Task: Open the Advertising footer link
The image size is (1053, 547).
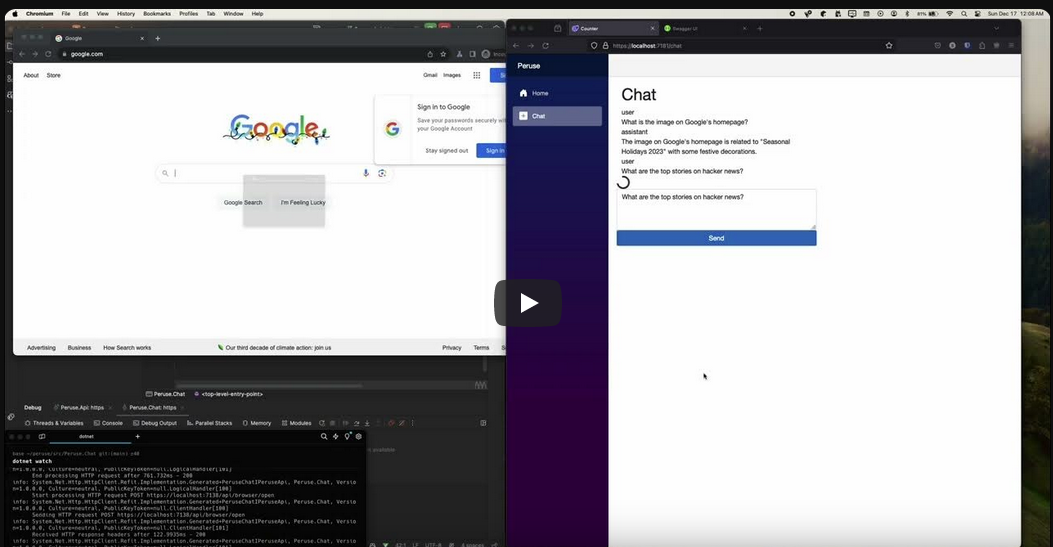Action: [x=41, y=348]
